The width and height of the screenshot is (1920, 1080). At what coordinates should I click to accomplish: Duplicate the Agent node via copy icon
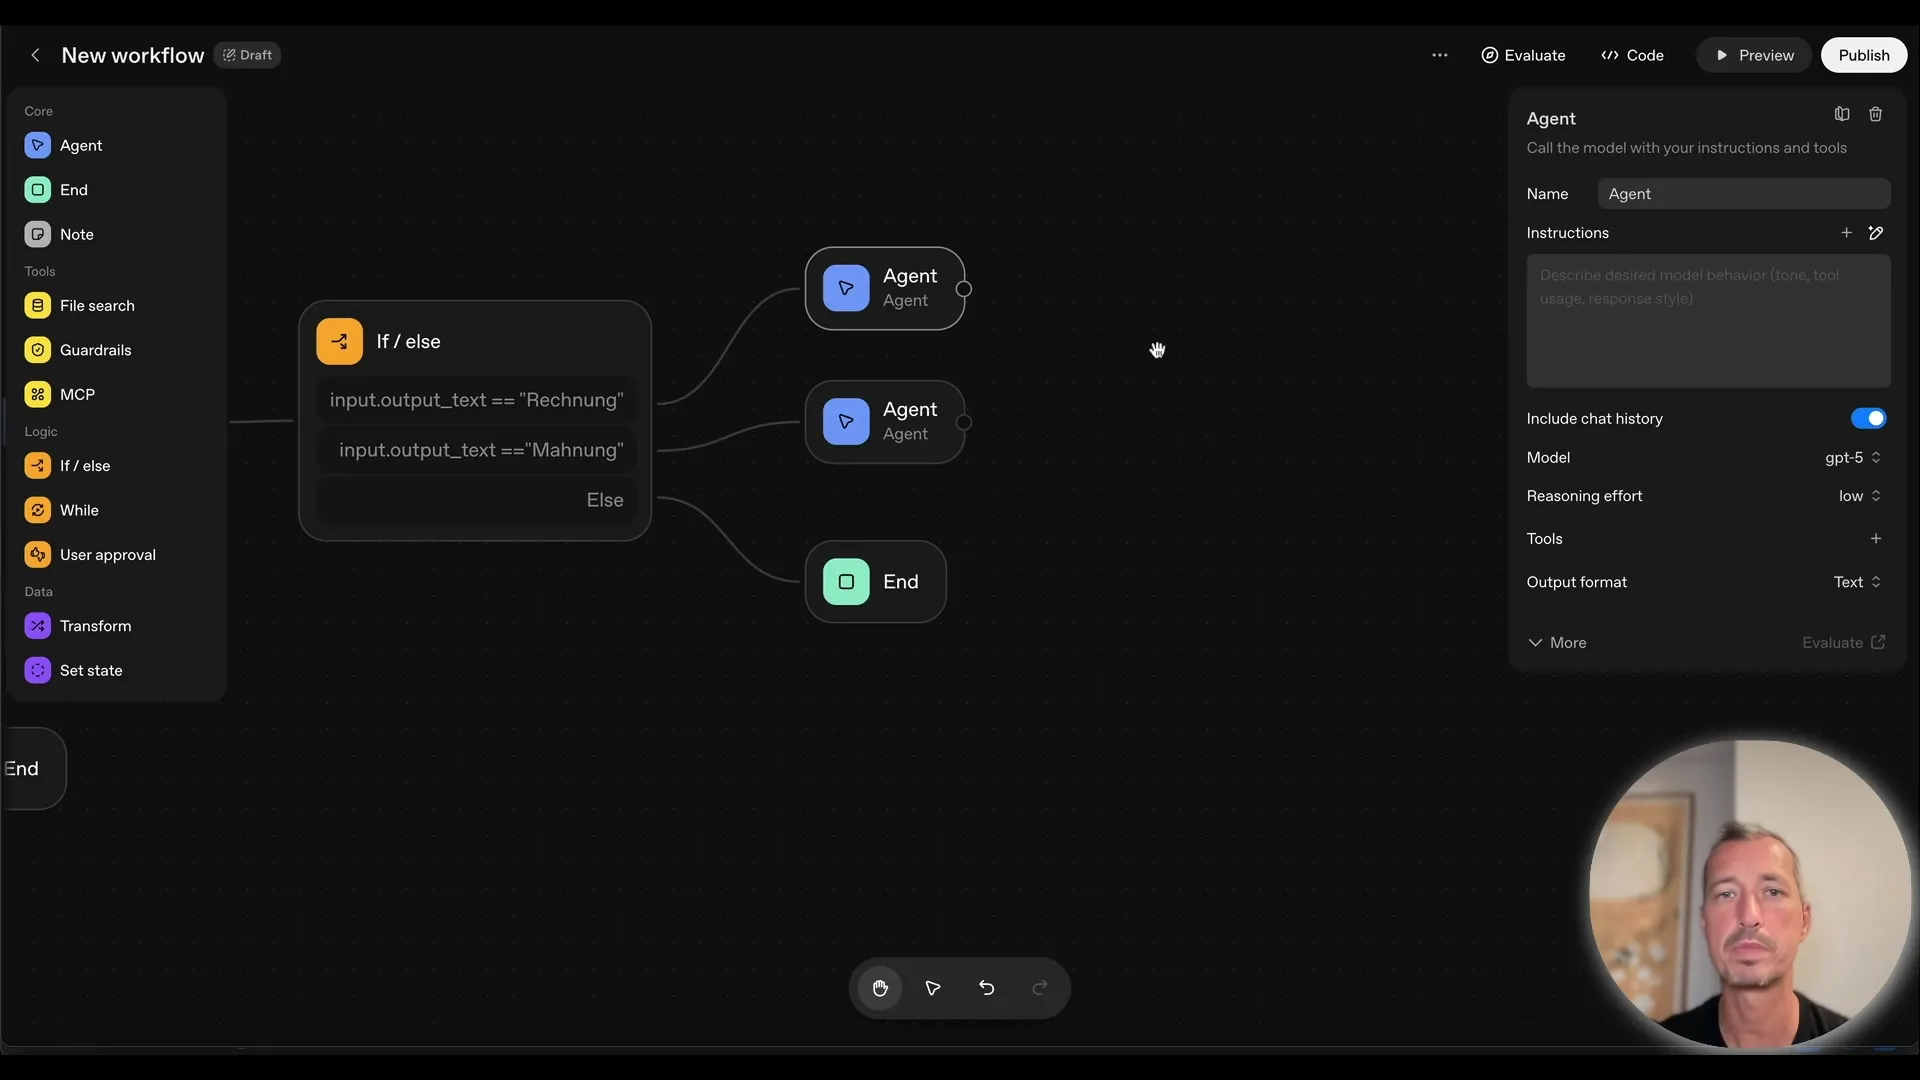(x=1841, y=113)
